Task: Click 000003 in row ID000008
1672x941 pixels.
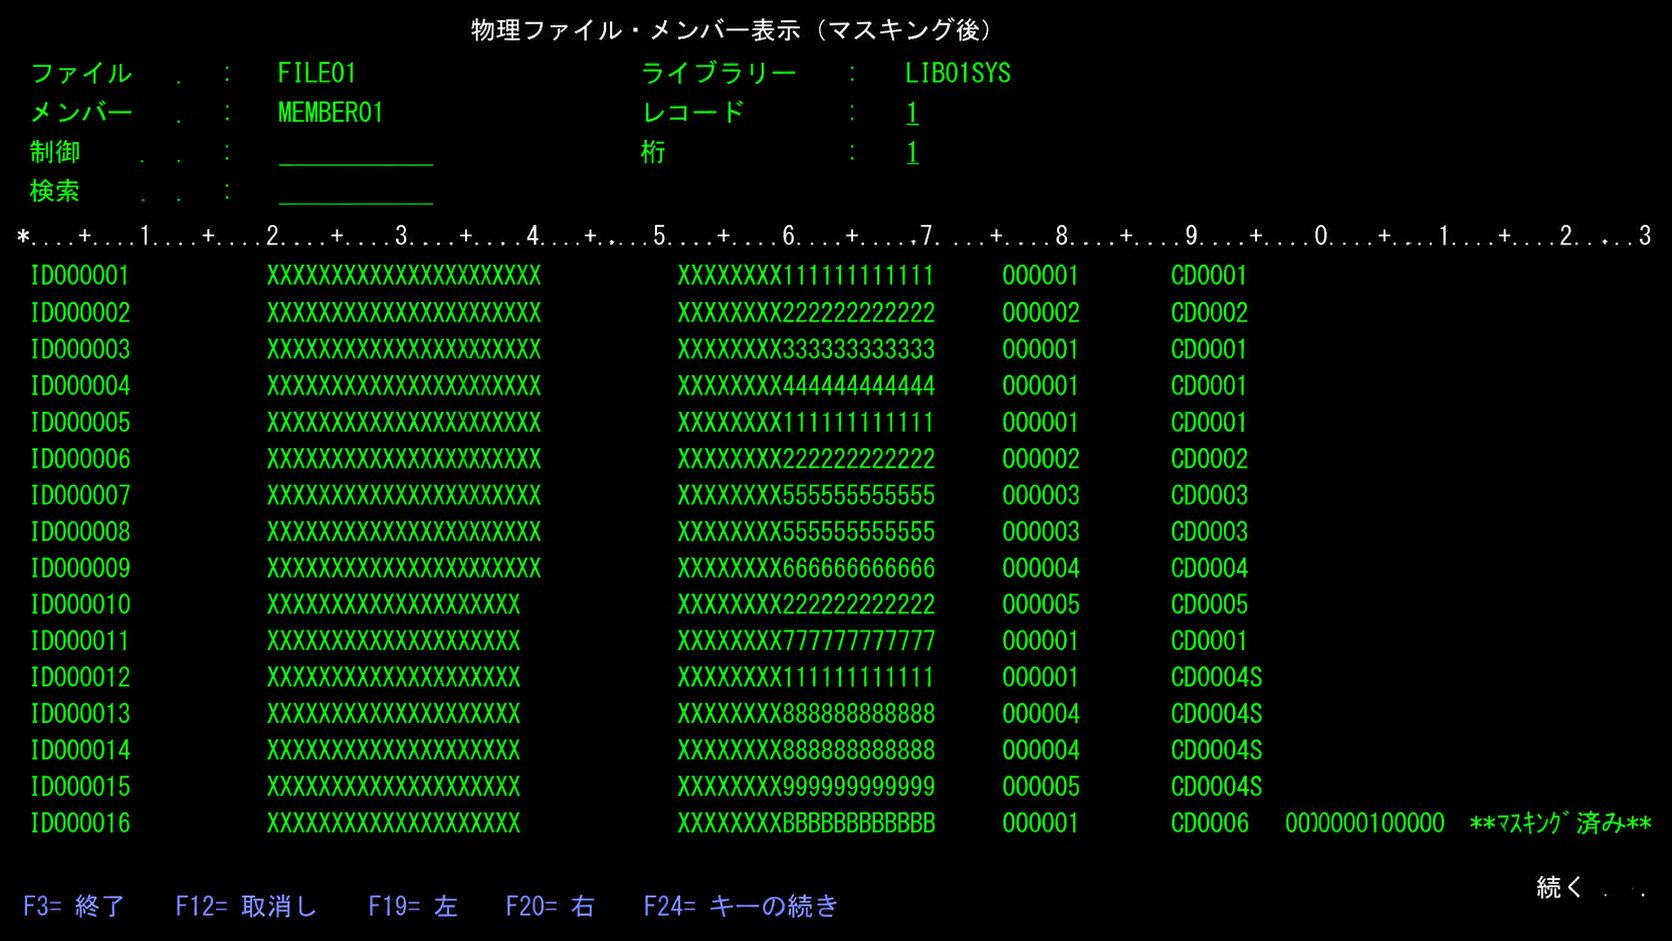Action: (x=1041, y=532)
